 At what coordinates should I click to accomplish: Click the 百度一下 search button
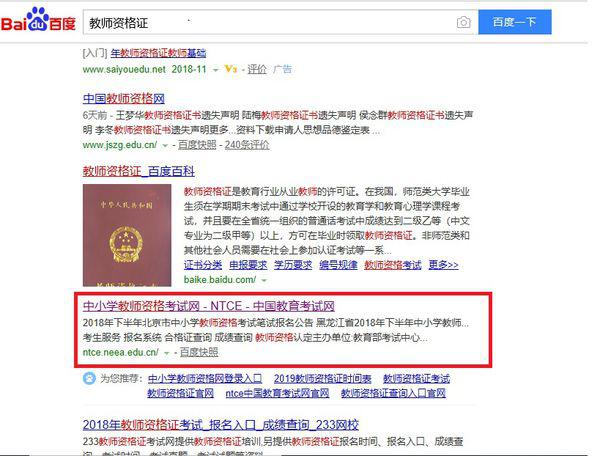pos(515,22)
